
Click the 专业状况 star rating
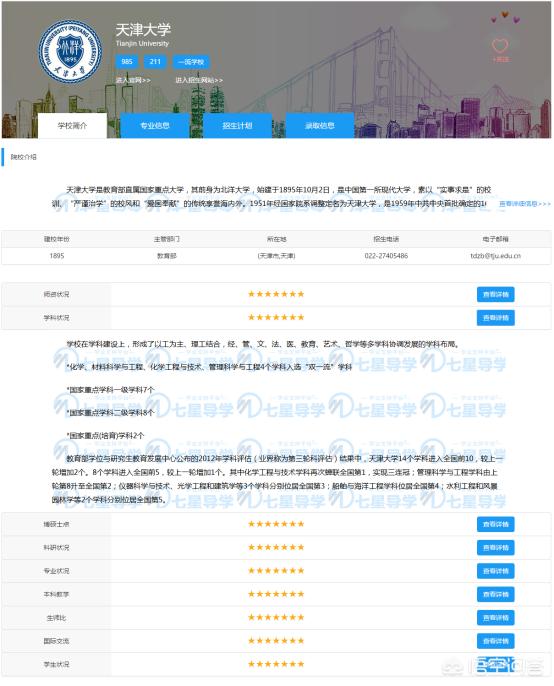[x=276, y=570]
